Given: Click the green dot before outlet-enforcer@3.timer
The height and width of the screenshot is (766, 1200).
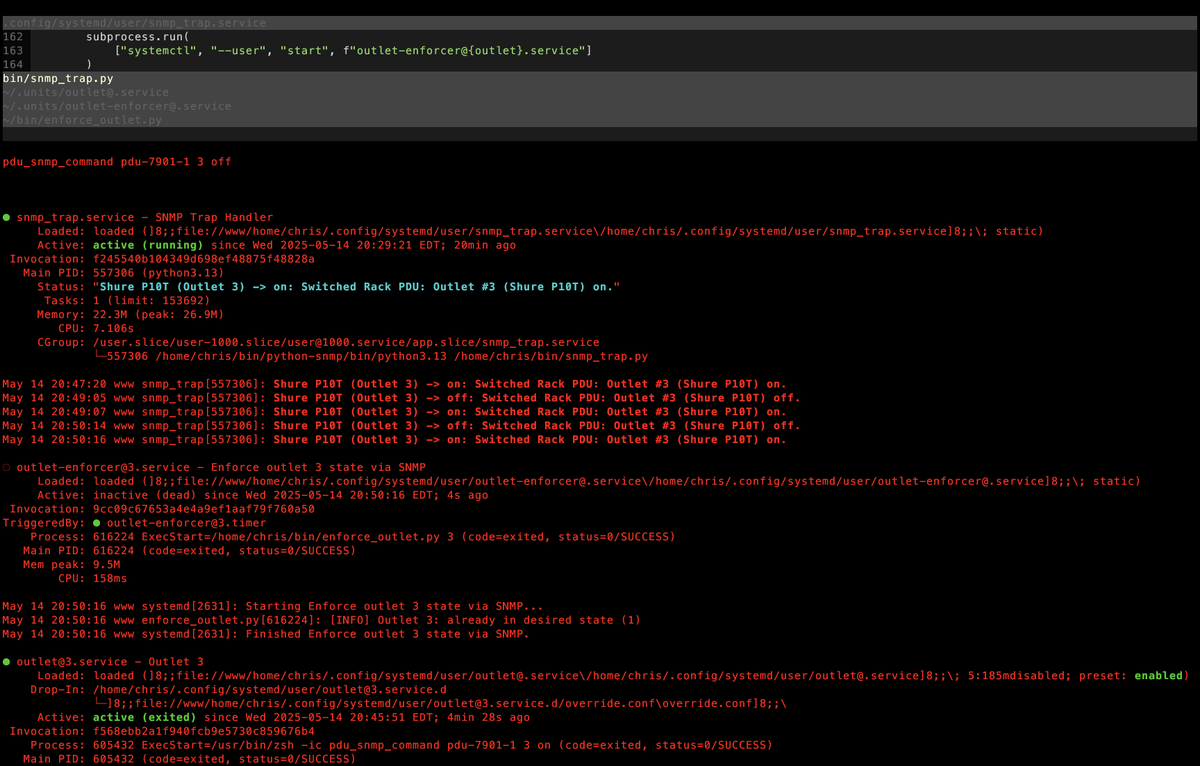Looking at the screenshot, I should coord(96,523).
